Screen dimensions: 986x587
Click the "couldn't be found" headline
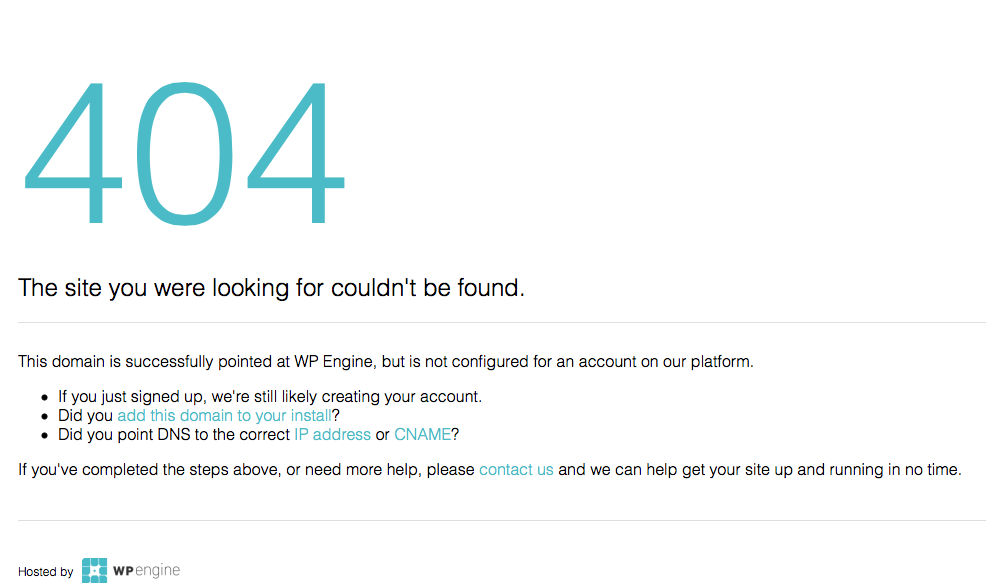click(x=271, y=288)
